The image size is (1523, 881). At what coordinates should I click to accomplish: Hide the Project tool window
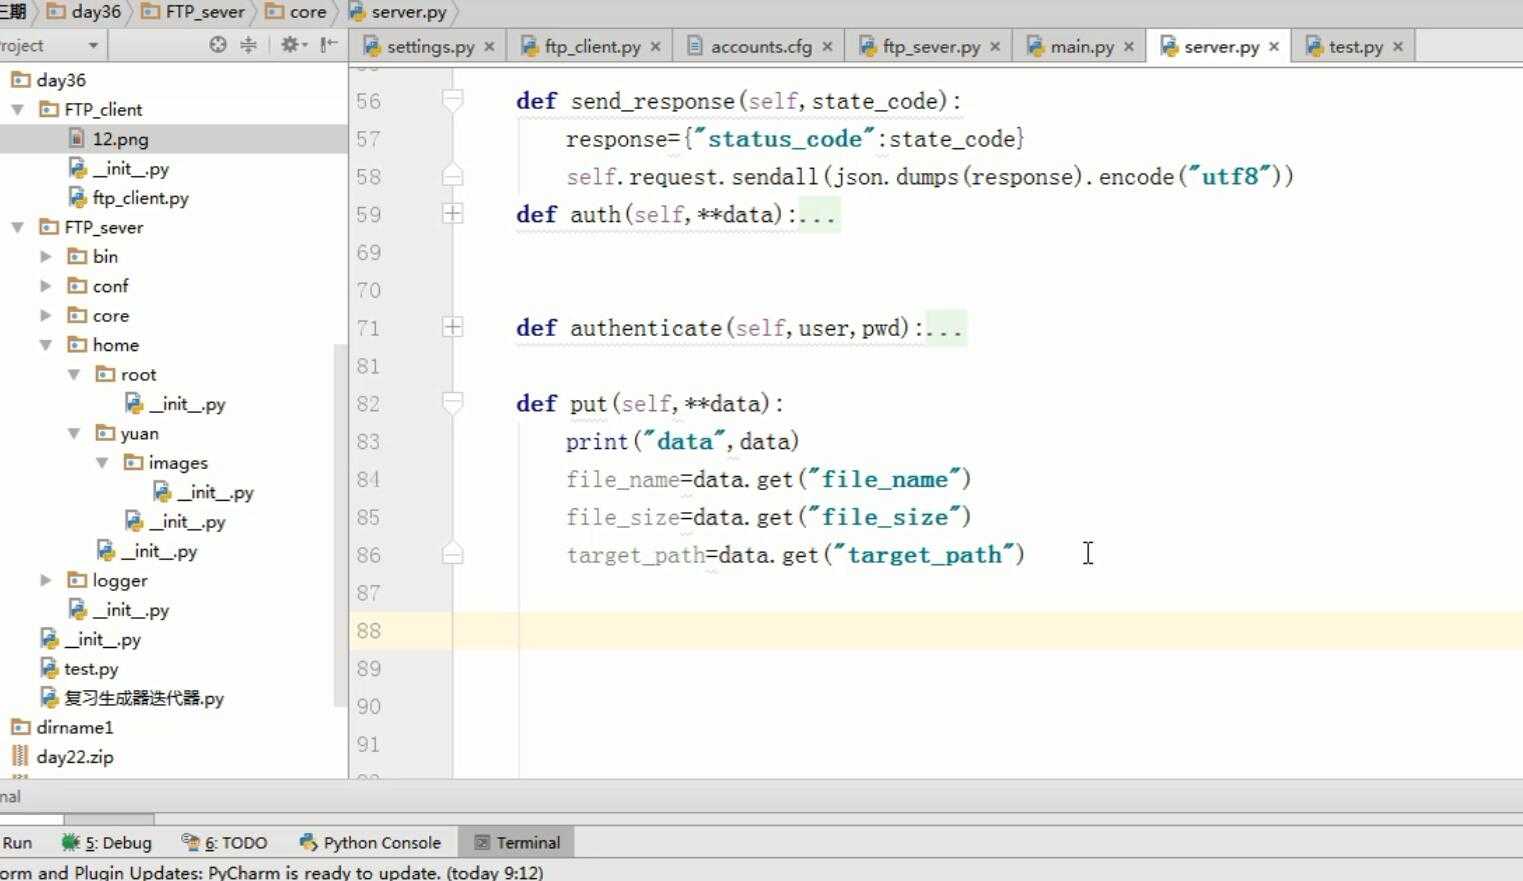[x=328, y=45]
